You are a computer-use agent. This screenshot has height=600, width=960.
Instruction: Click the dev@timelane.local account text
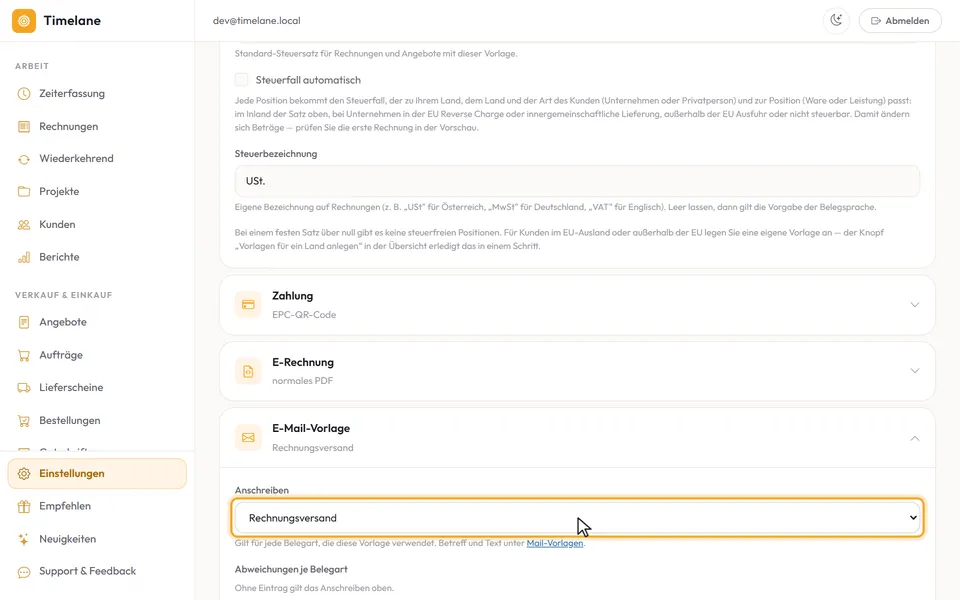coord(257,21)
